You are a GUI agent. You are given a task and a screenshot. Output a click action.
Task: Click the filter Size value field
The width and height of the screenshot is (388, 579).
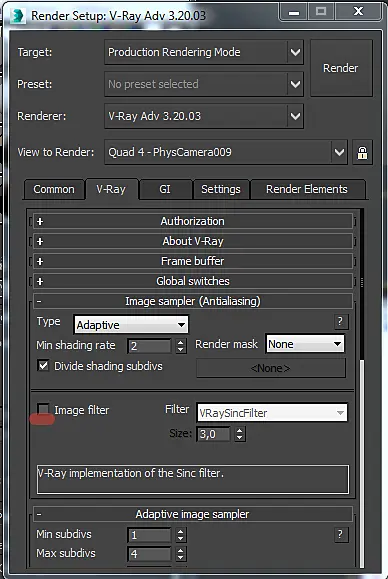click(213, 434)
